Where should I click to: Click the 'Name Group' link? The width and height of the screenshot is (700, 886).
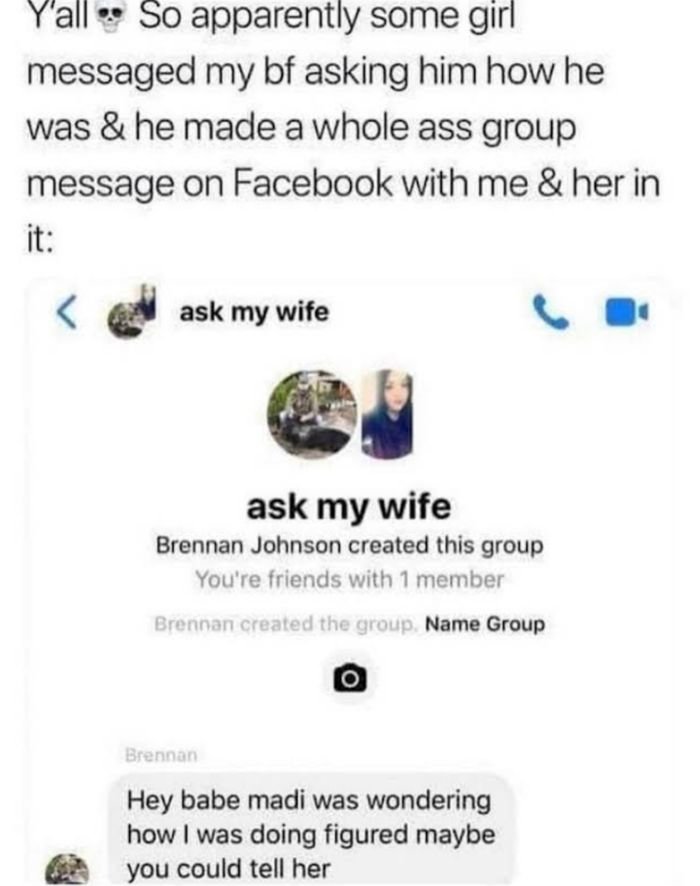click(485, 624)
